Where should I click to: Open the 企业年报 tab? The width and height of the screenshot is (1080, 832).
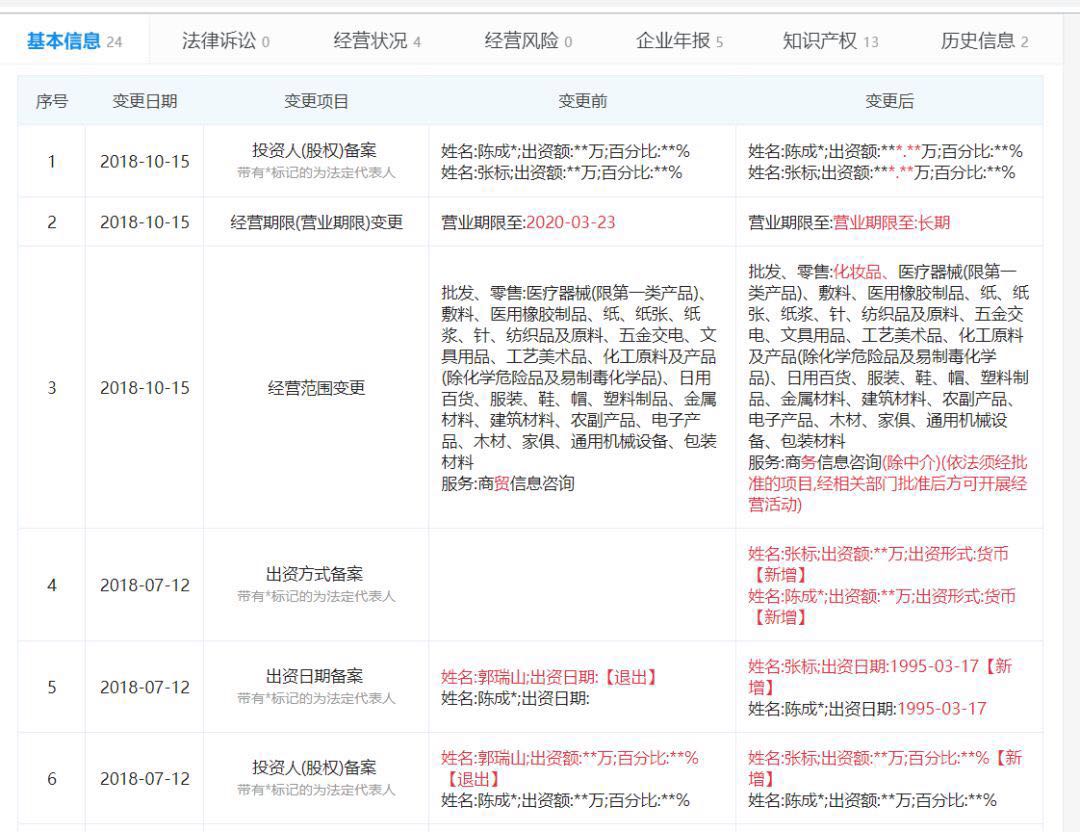click(x=679, y=41)
